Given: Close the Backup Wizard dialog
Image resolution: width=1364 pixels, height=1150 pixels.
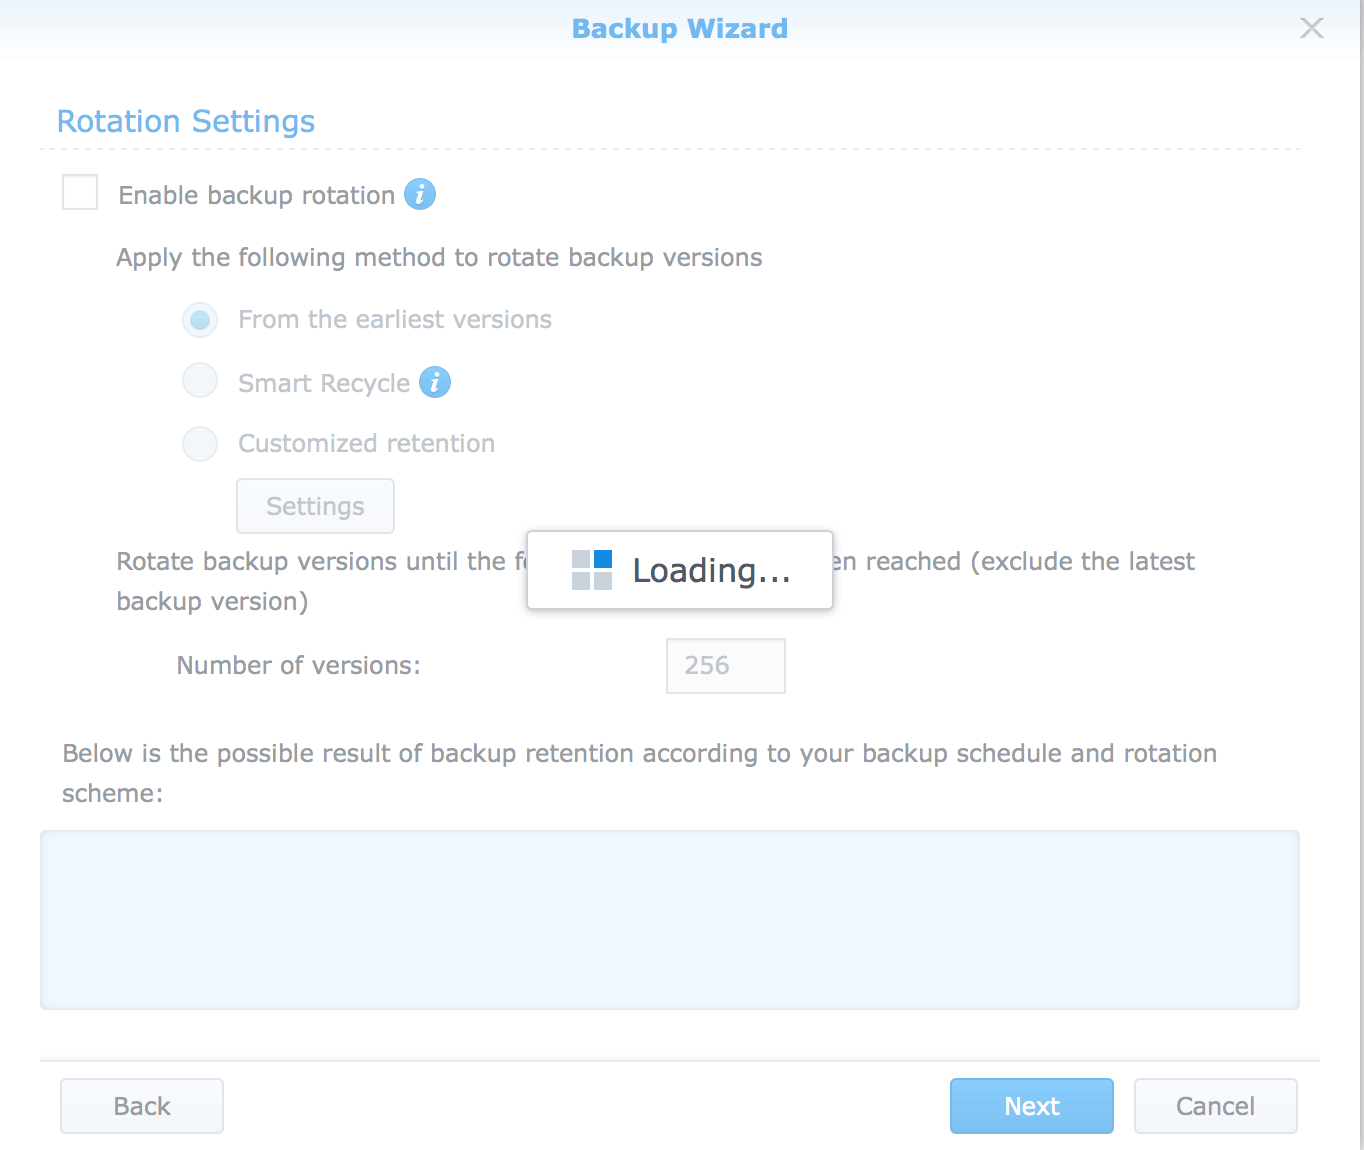Looking at the screenshot, I should click(1311, 28).
